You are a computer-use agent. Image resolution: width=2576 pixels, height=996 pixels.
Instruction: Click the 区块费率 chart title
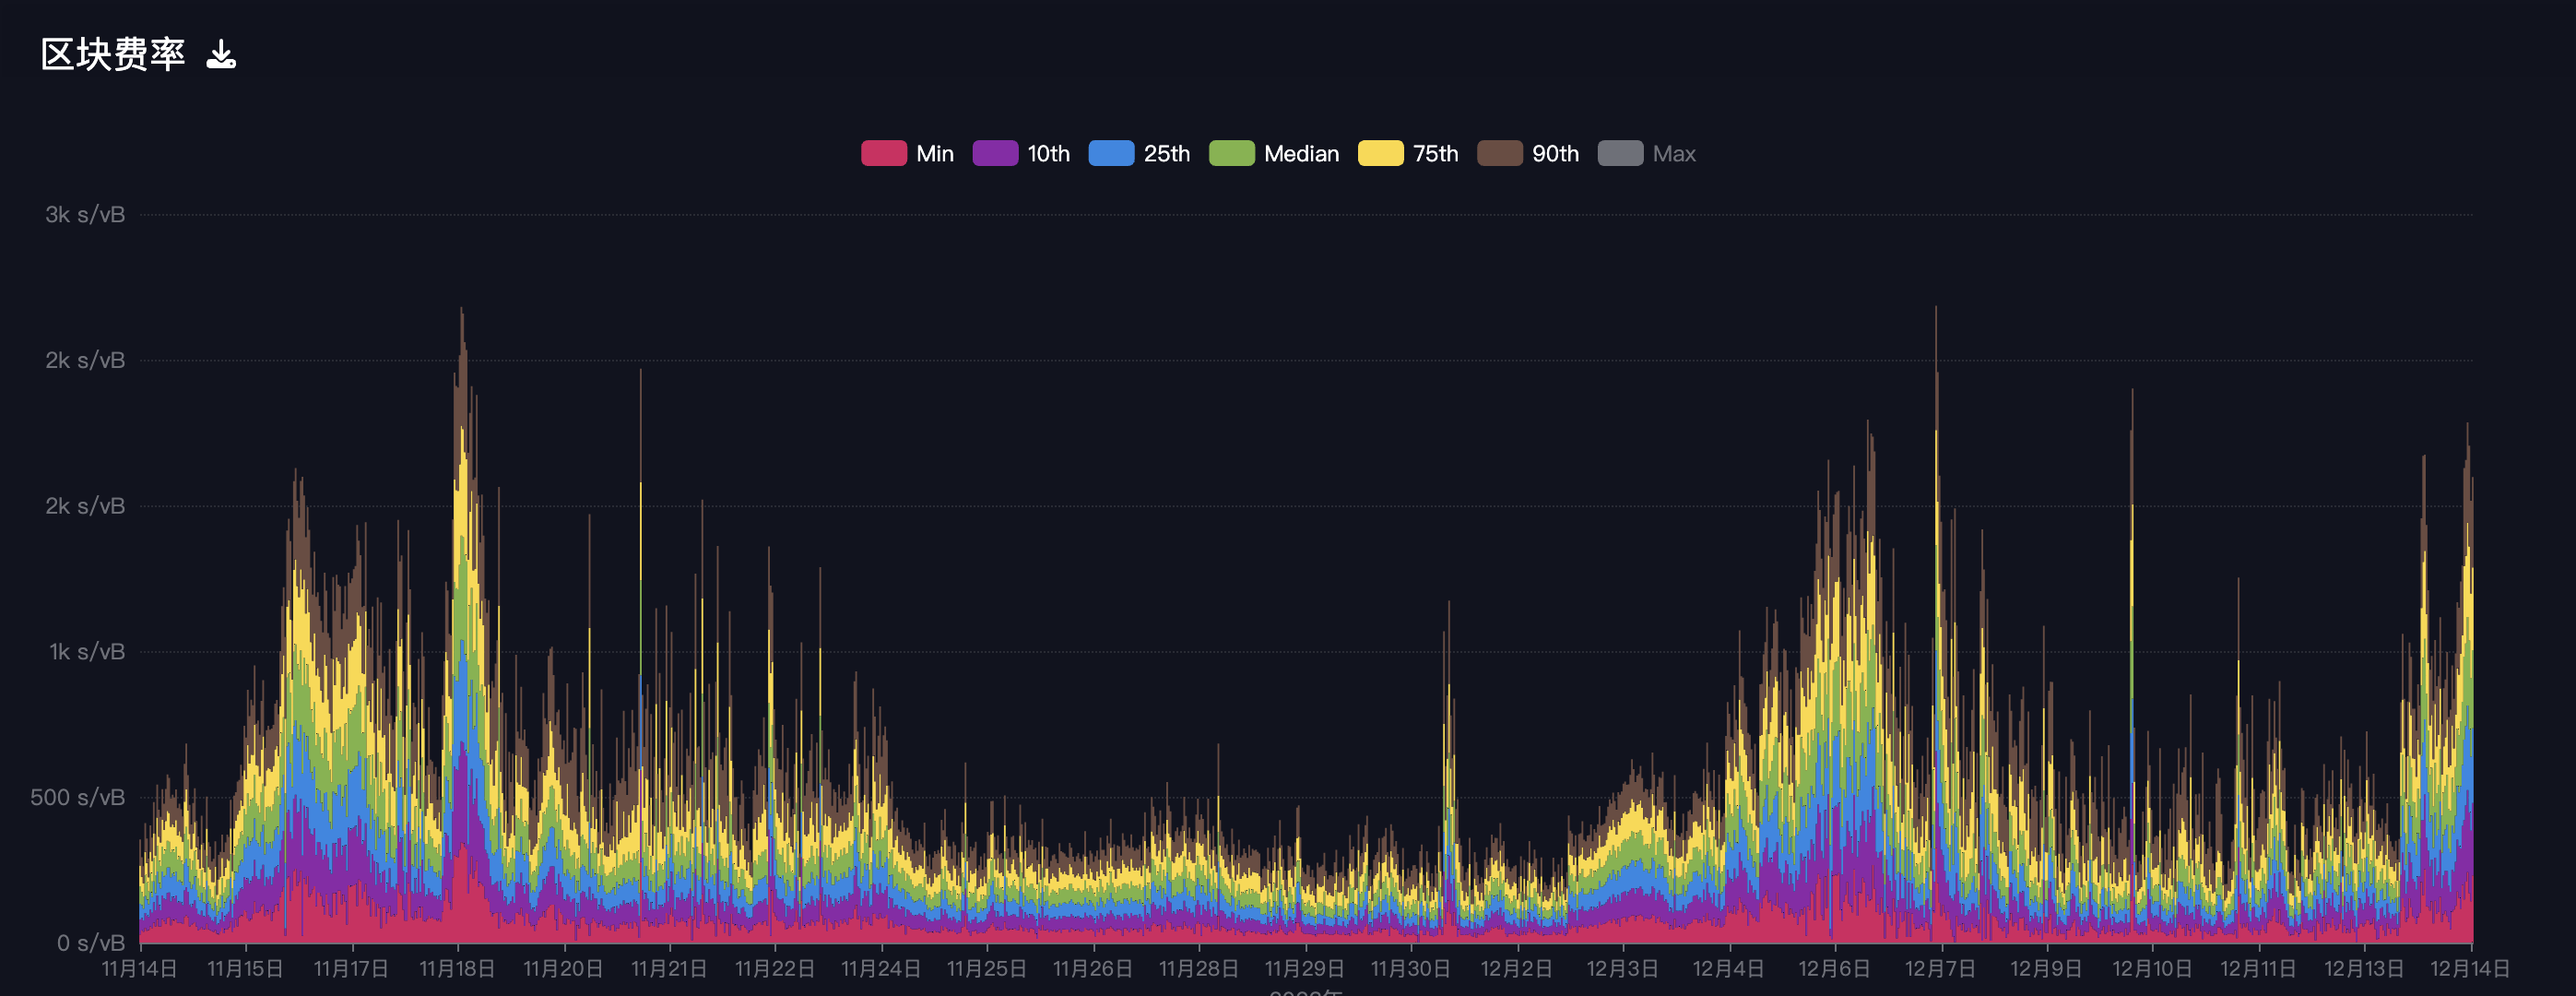coord(113,54)
